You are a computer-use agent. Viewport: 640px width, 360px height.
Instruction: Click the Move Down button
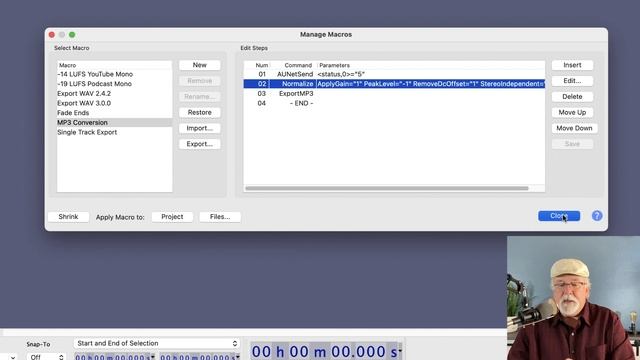coord(574,128)
